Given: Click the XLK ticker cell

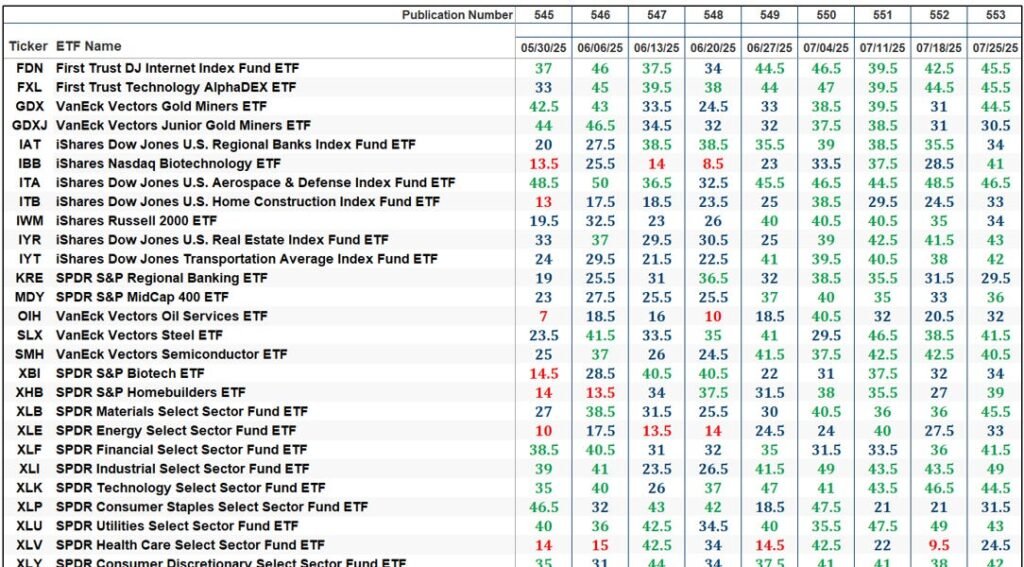Looking at the screenshot, I should coord(30,488).
